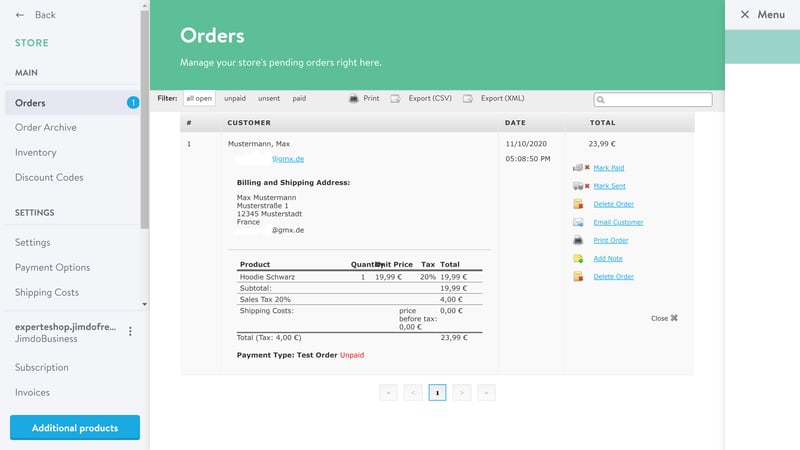Click the cash icon beside Mark Paid
This screenshot has height=450, width=800.
tap(578, 168)
